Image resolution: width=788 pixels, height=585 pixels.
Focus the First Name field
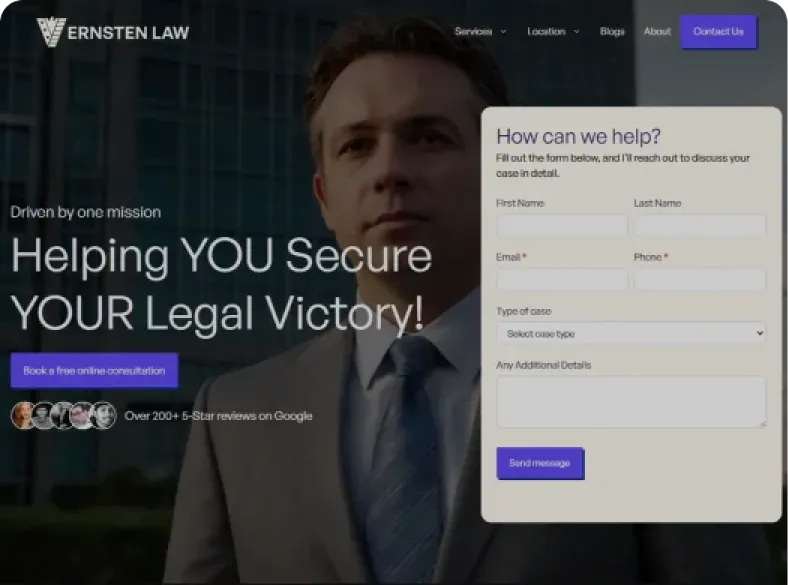coord(562,225)
